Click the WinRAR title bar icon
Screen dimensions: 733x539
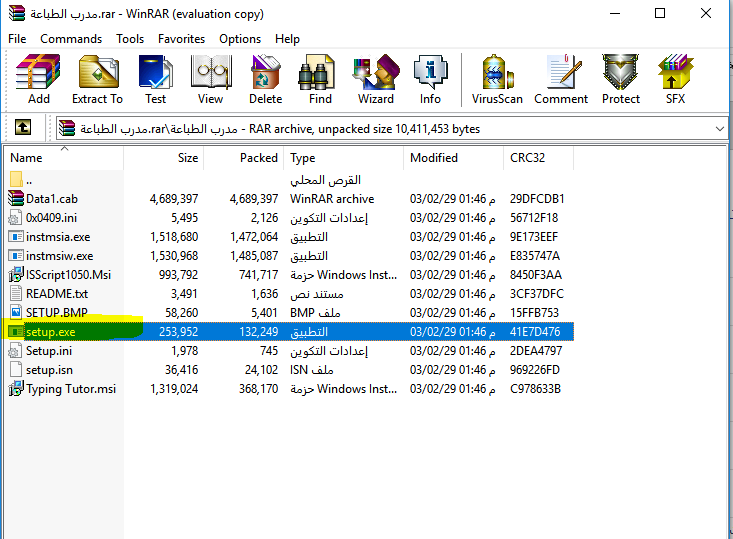tap(17, 13)
